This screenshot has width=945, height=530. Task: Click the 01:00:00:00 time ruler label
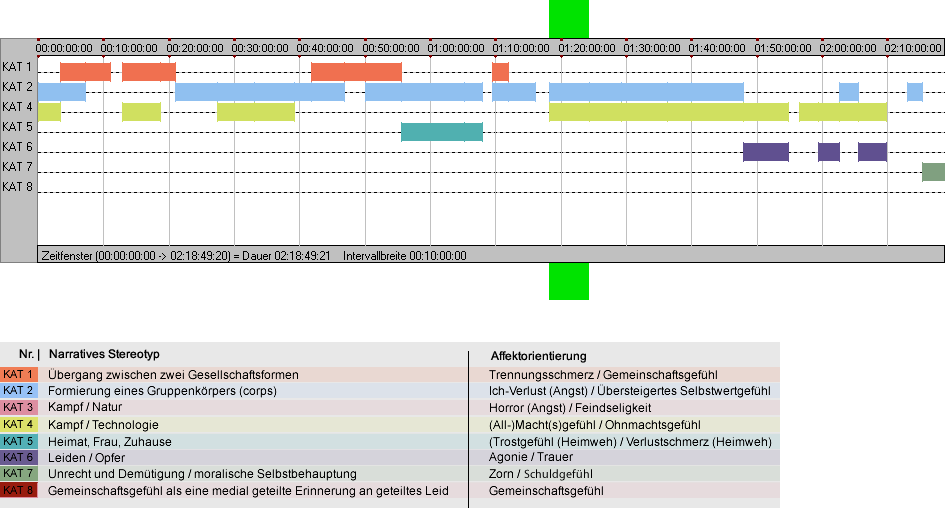[456, 48]
